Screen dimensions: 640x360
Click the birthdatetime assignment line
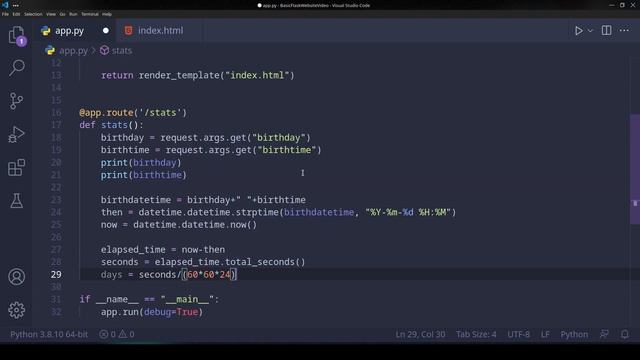tap(203, 200)
